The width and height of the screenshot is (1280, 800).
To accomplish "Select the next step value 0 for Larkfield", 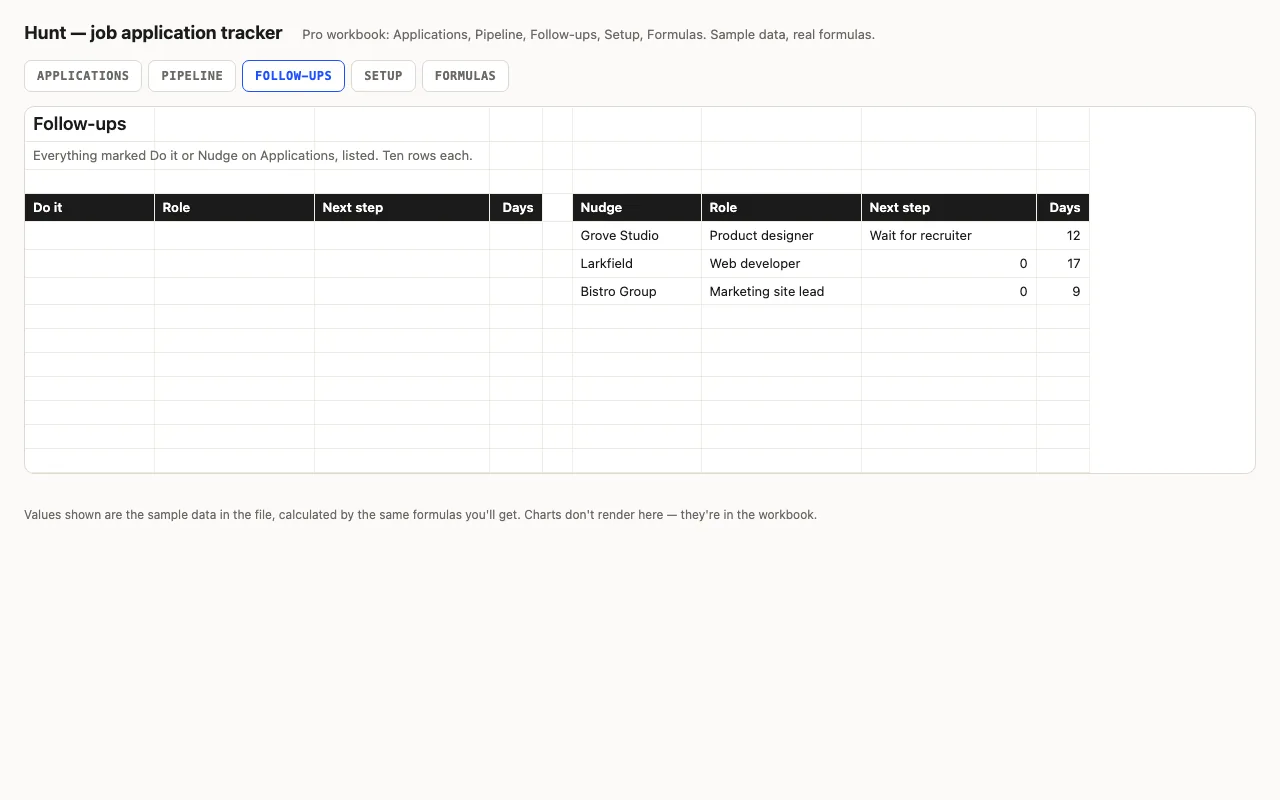I will coord(949,264).
